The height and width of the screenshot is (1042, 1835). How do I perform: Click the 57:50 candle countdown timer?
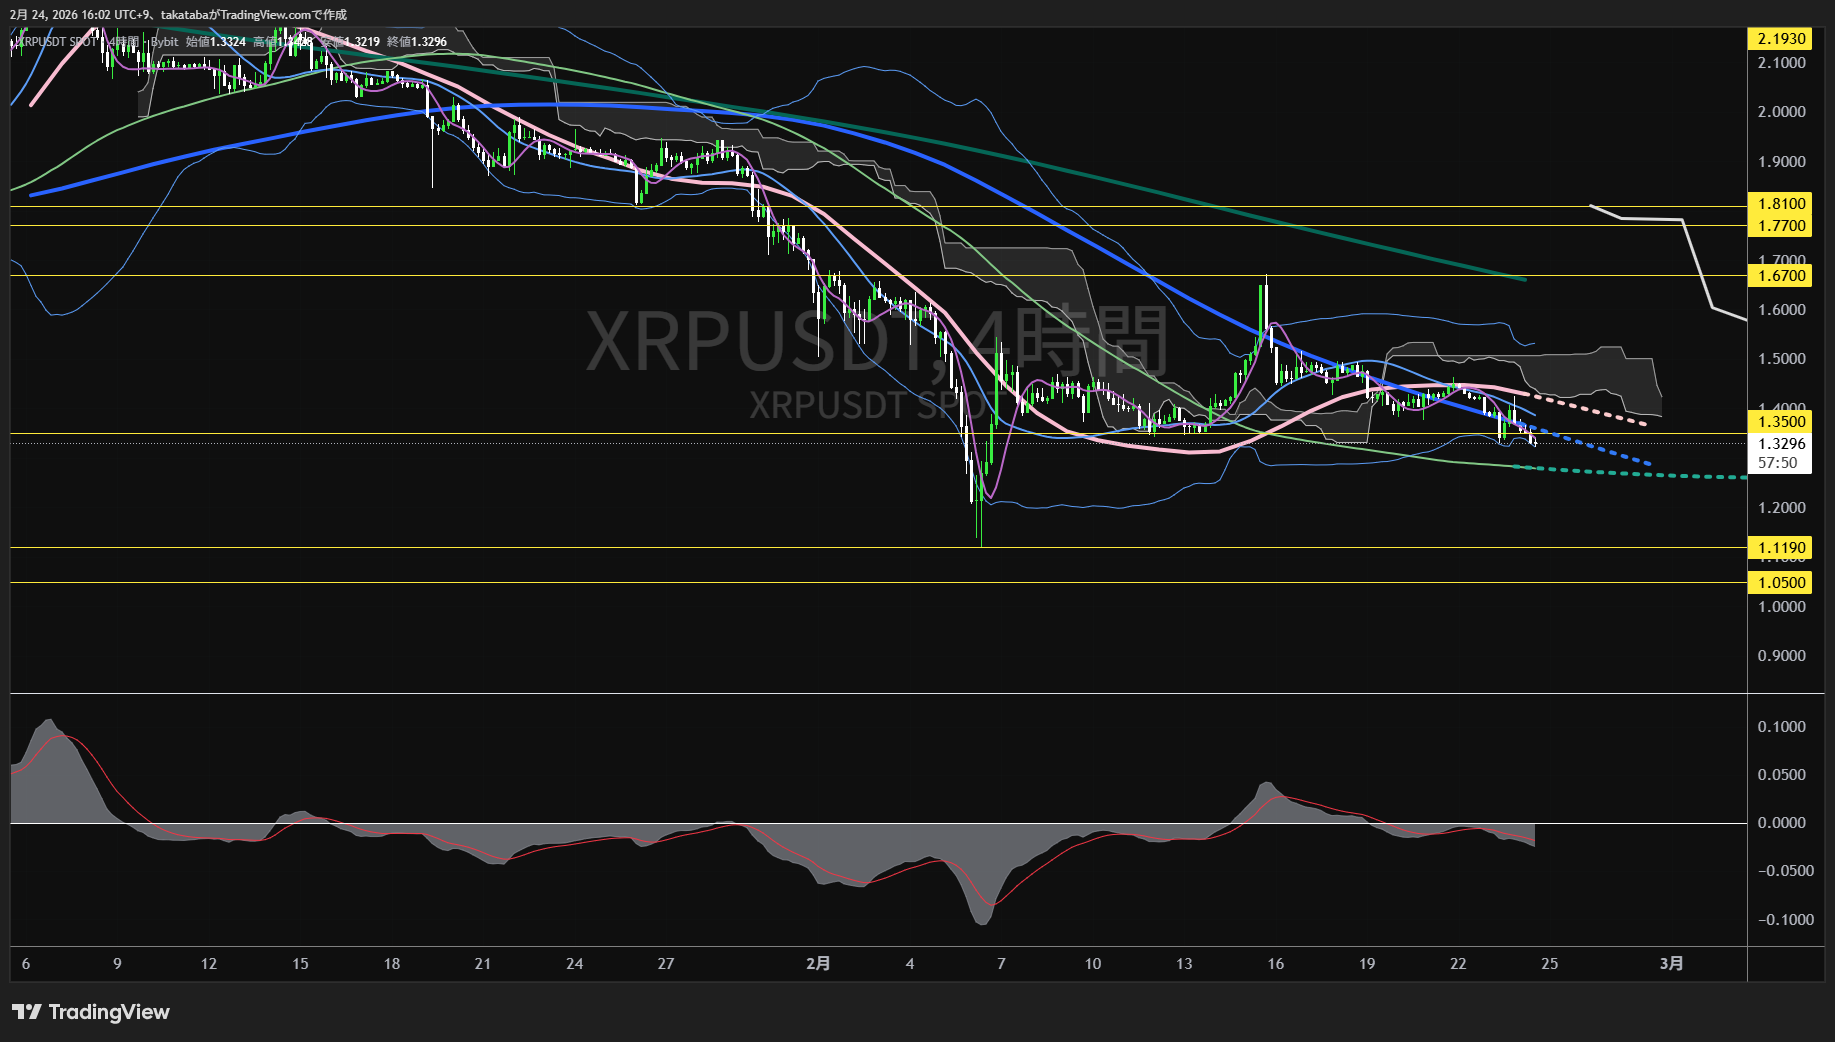coord(1778,463)
